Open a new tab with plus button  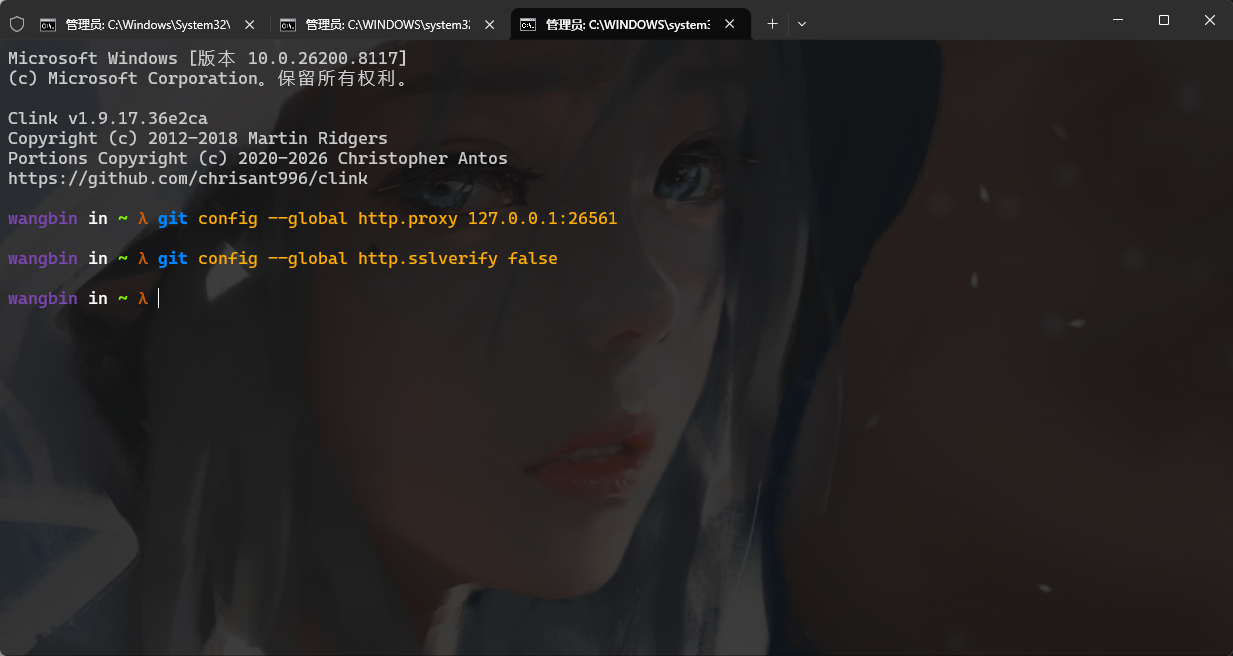coord(772,24)
